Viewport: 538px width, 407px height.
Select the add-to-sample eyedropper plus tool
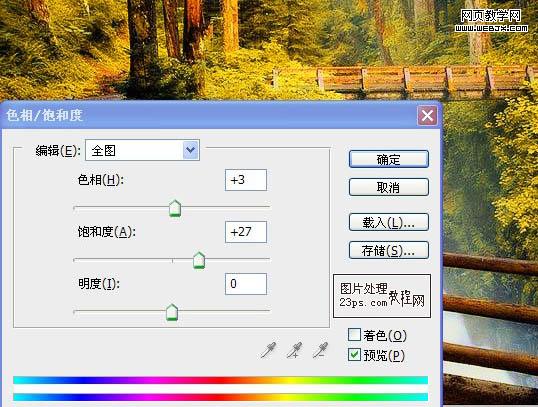click(x=294, y=350)
